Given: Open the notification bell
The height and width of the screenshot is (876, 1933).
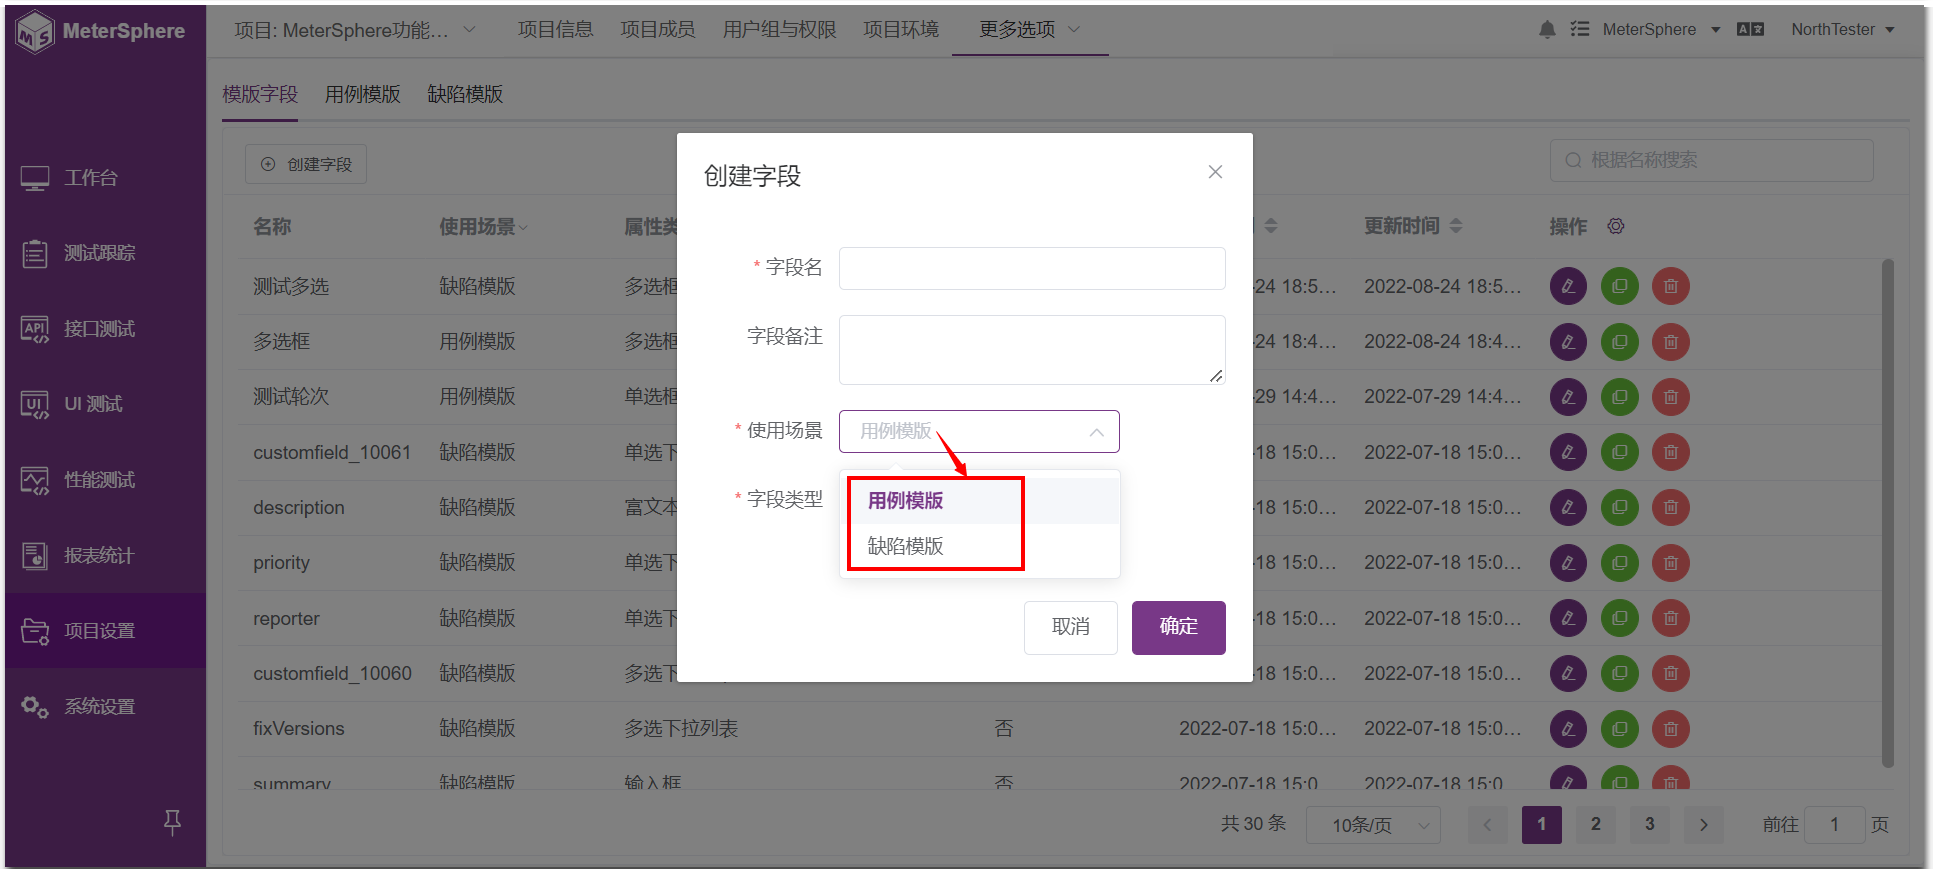Looking at the screenshot, I should pyautogui.click(x=1547, y=30).
